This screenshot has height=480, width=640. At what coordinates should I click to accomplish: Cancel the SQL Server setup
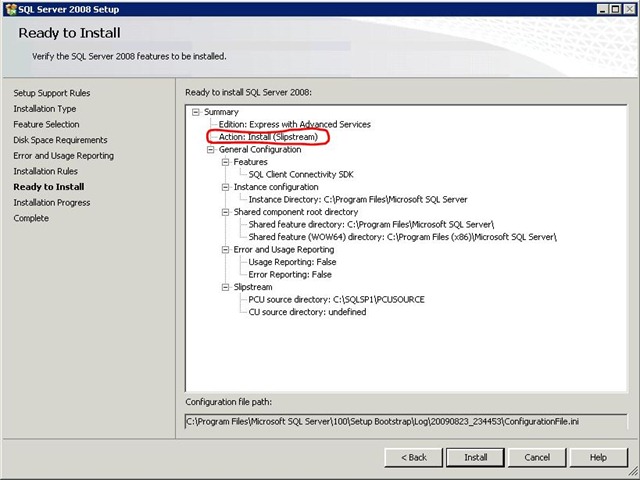(x=537, y=458)
